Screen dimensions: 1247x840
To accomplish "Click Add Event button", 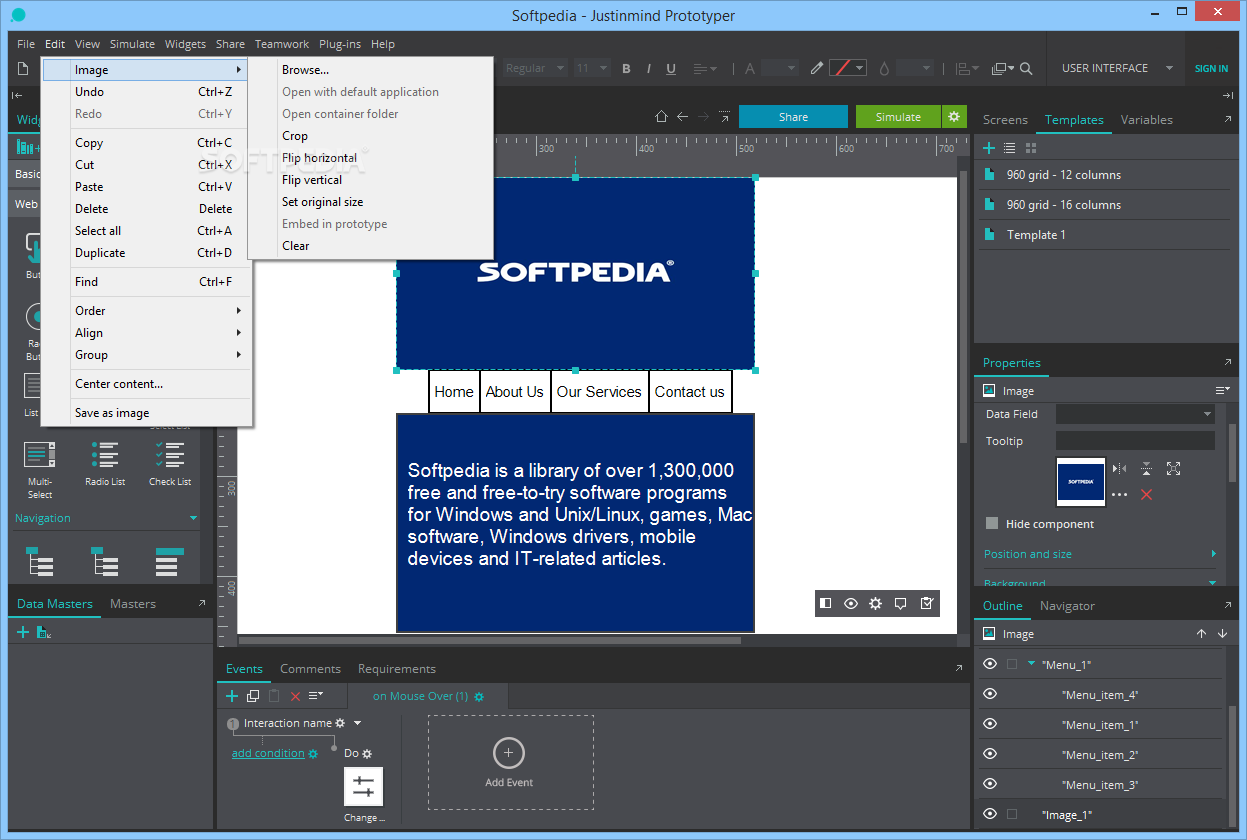I will [x=509, y=763].
